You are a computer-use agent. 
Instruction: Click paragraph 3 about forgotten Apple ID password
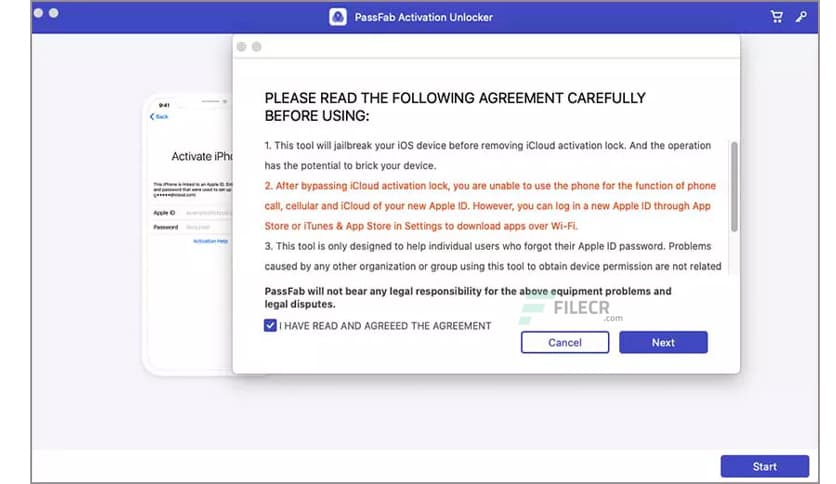(493, 256)
